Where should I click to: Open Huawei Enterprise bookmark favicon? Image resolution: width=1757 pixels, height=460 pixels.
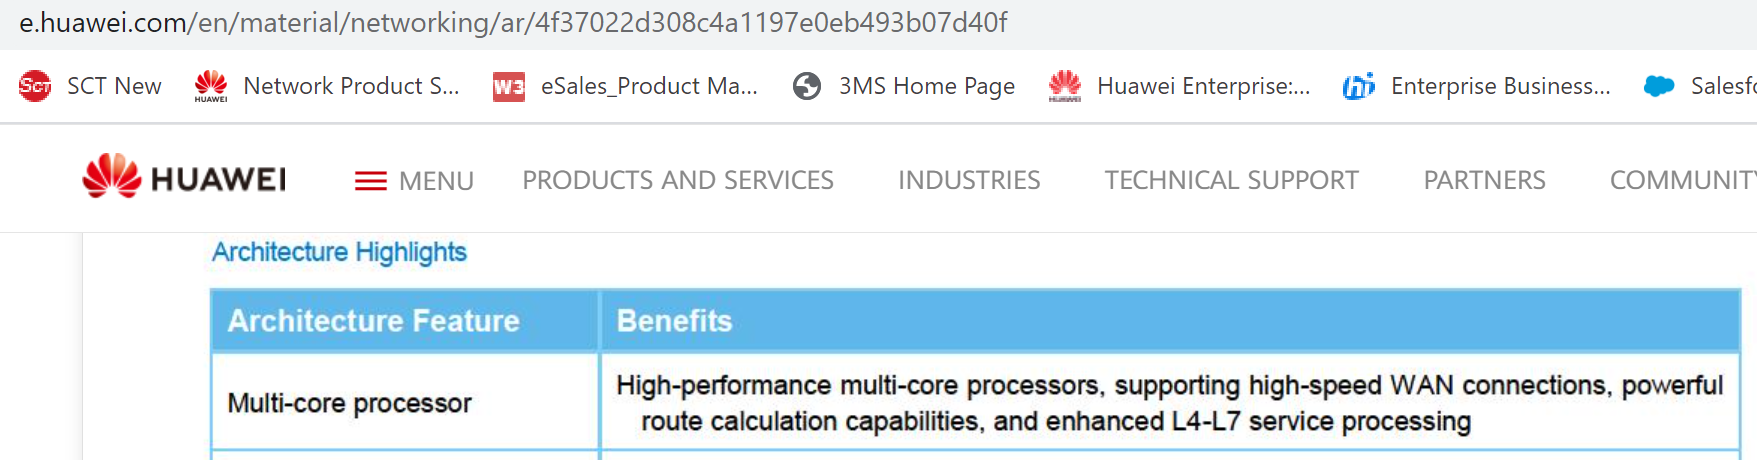[x=1065, y=86]
